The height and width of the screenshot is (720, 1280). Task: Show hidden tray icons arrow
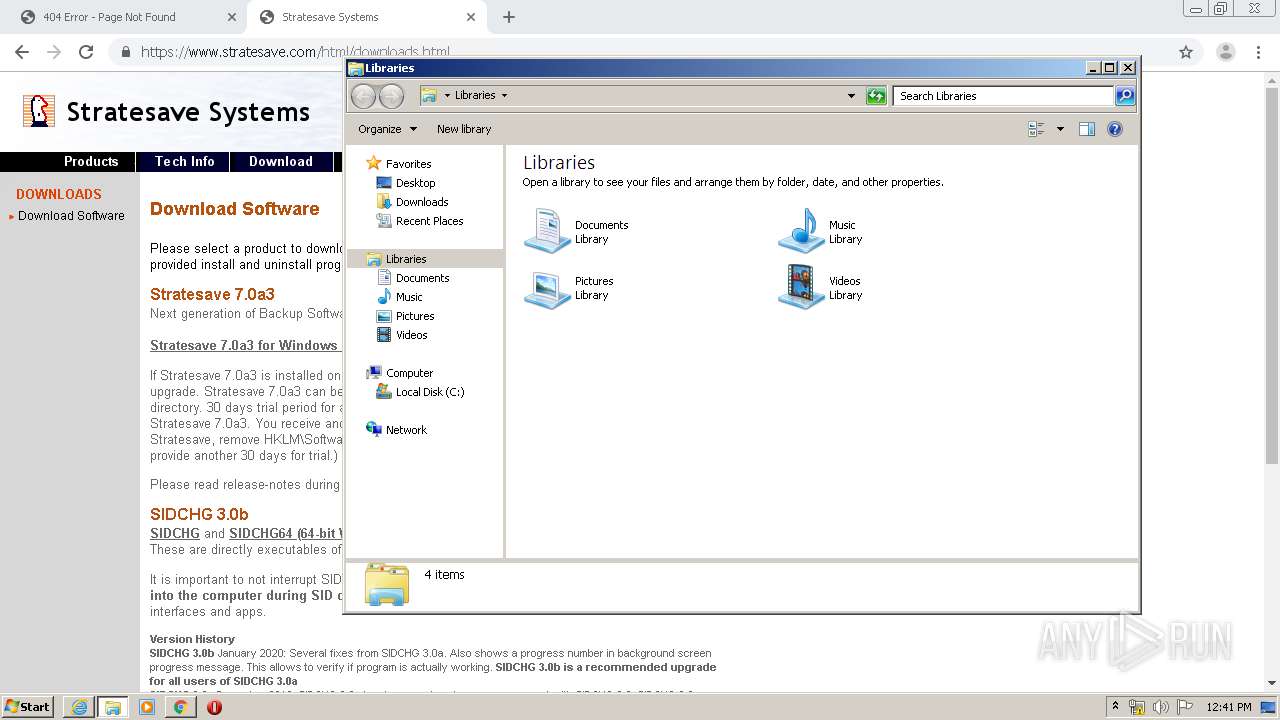(x=1115, y=707)
